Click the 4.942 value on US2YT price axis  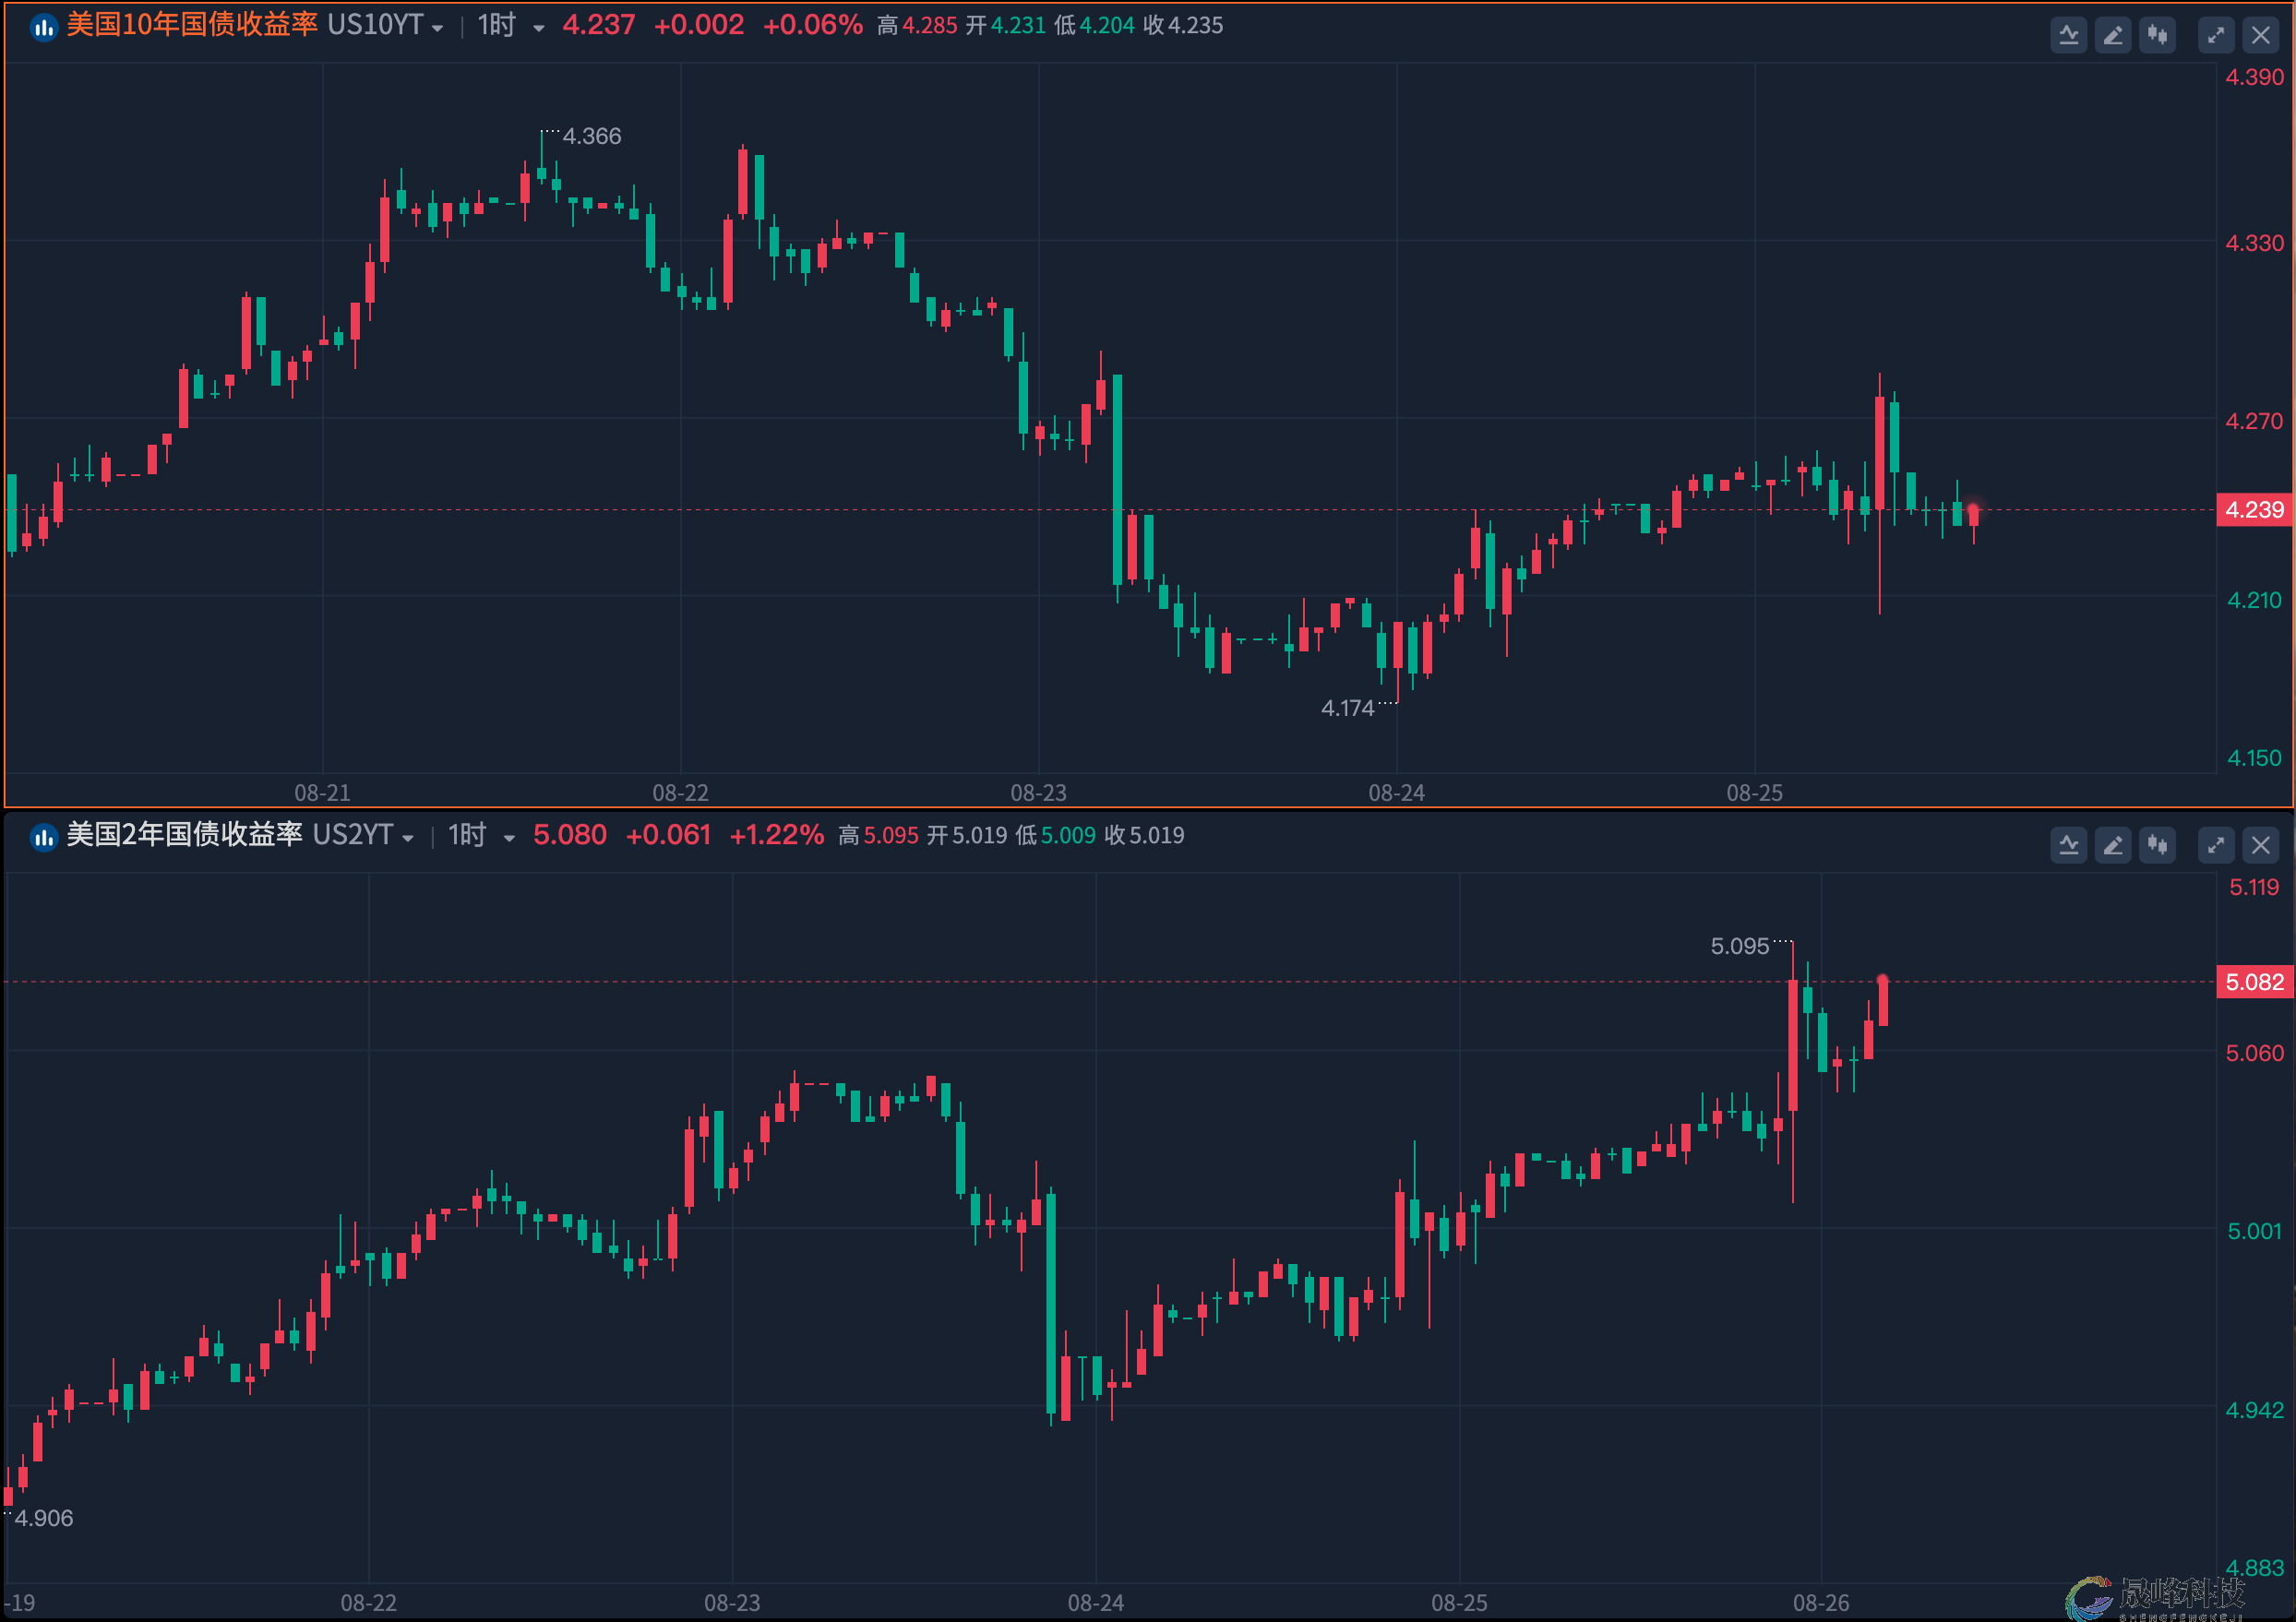click(2254, 1410)
